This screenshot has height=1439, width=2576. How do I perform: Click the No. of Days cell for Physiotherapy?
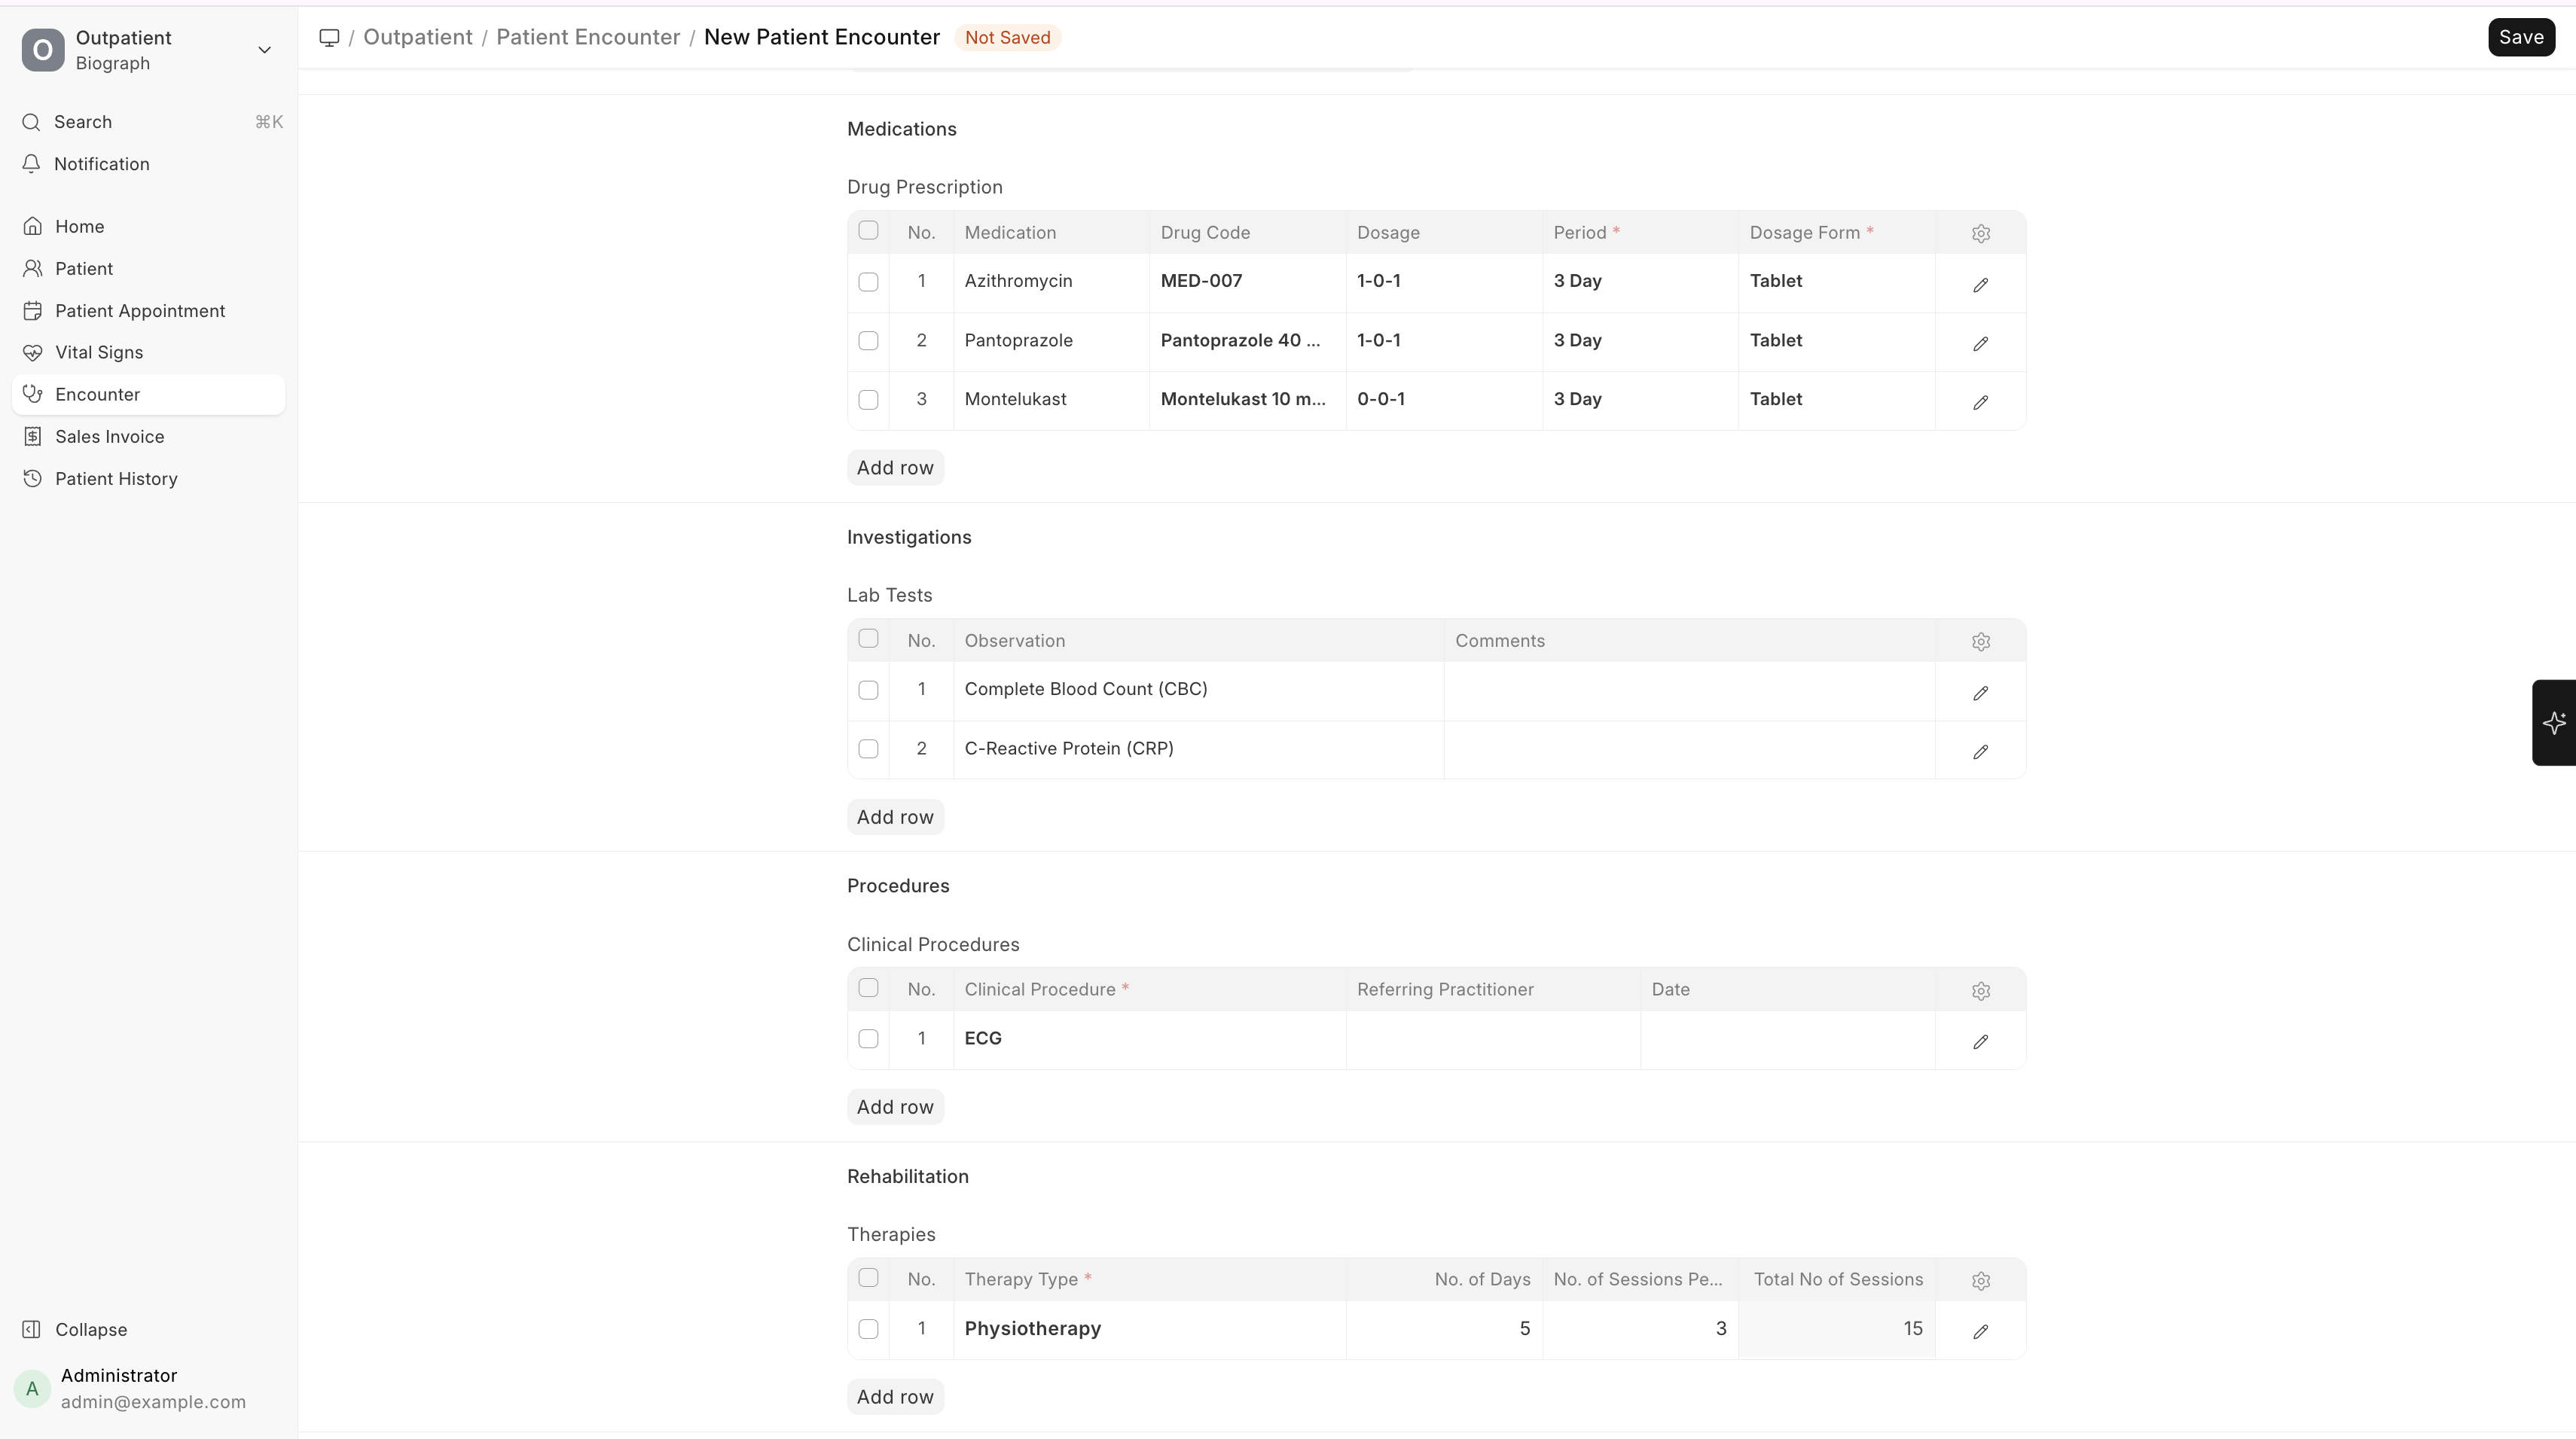(x=1444, y=1329)
